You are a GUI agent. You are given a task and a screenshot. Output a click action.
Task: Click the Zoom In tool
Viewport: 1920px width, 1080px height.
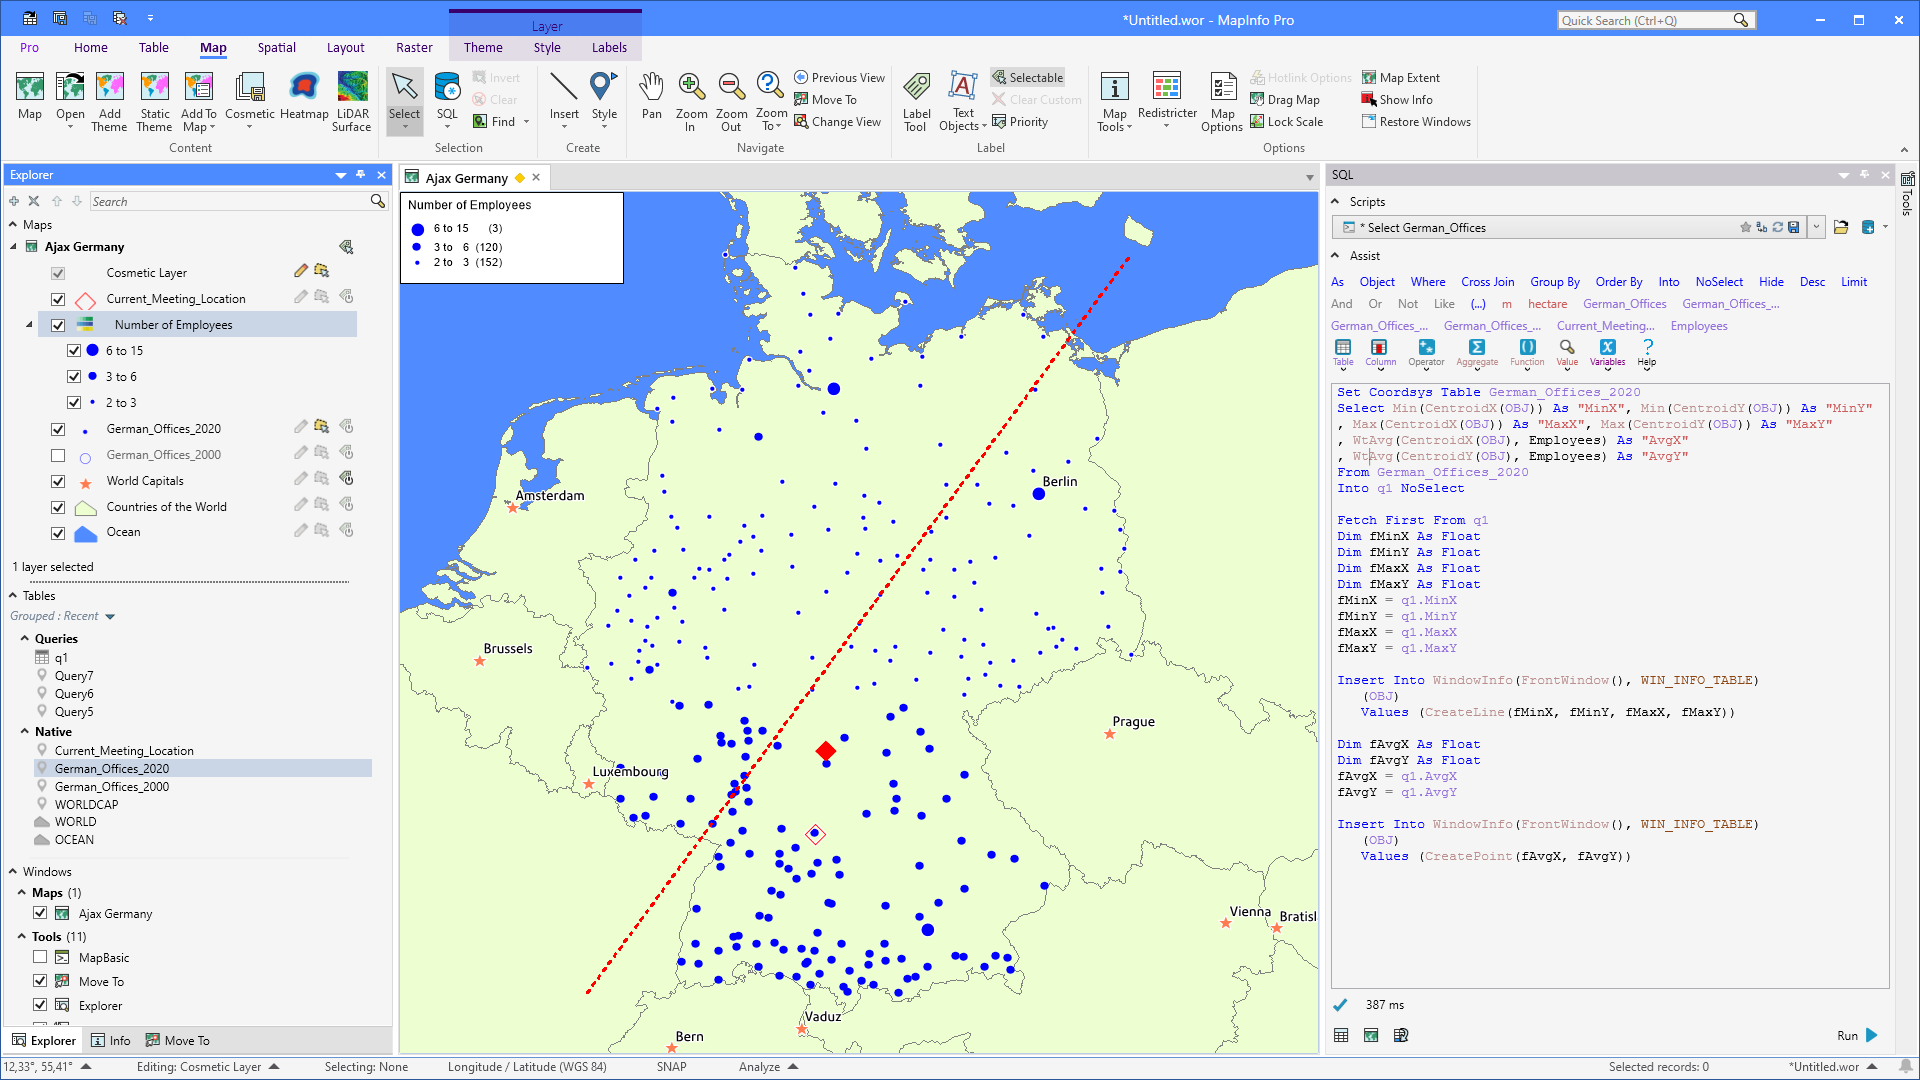point(691,95)
